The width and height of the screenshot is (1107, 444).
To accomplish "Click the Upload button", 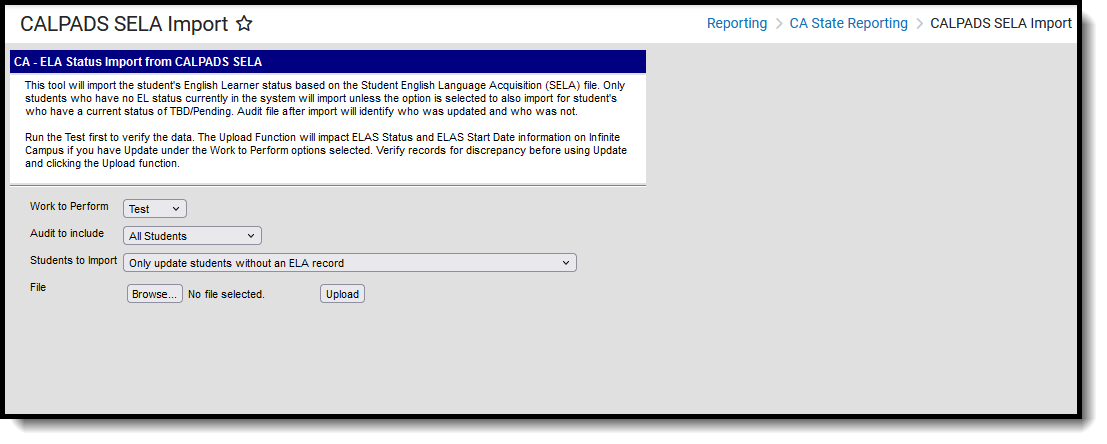I will click(342, 294).
